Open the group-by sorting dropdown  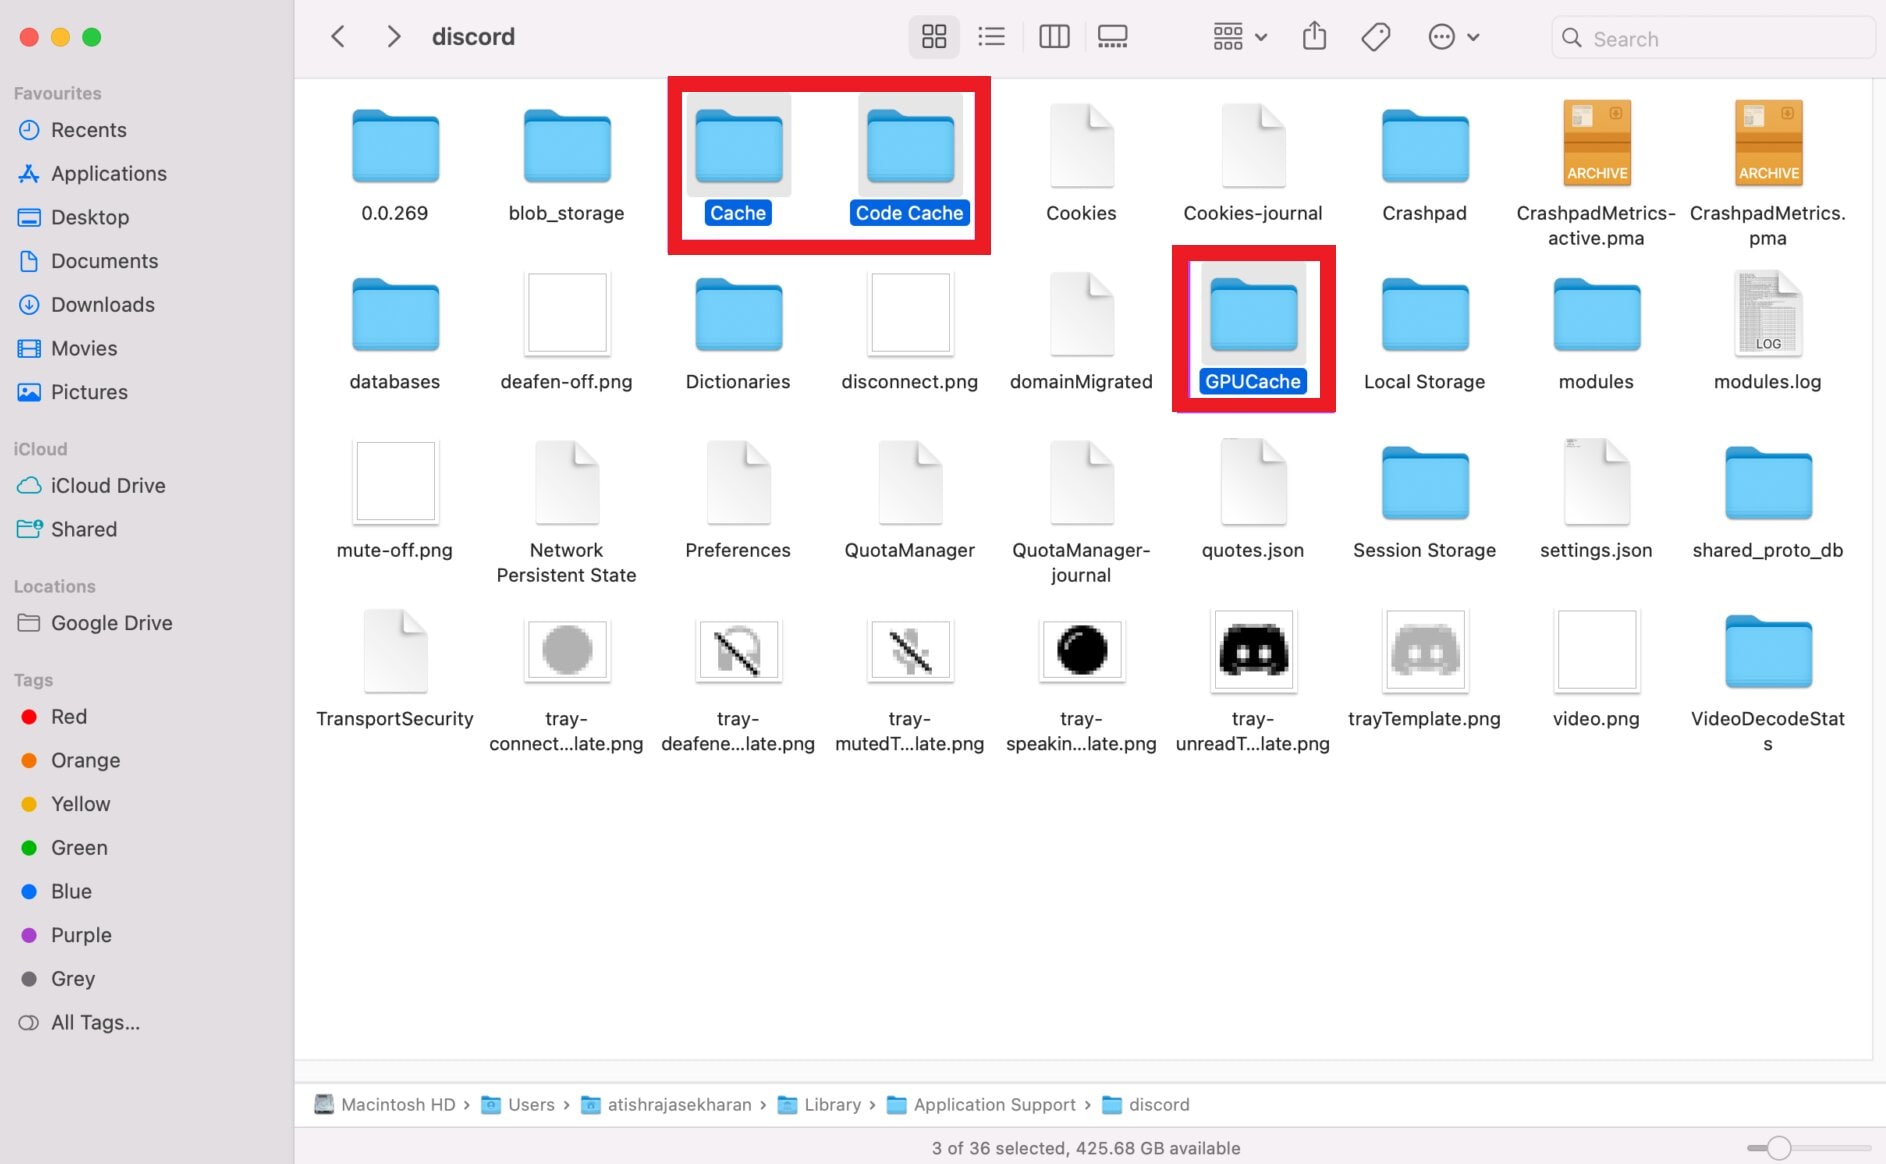tap(1238, 36)
